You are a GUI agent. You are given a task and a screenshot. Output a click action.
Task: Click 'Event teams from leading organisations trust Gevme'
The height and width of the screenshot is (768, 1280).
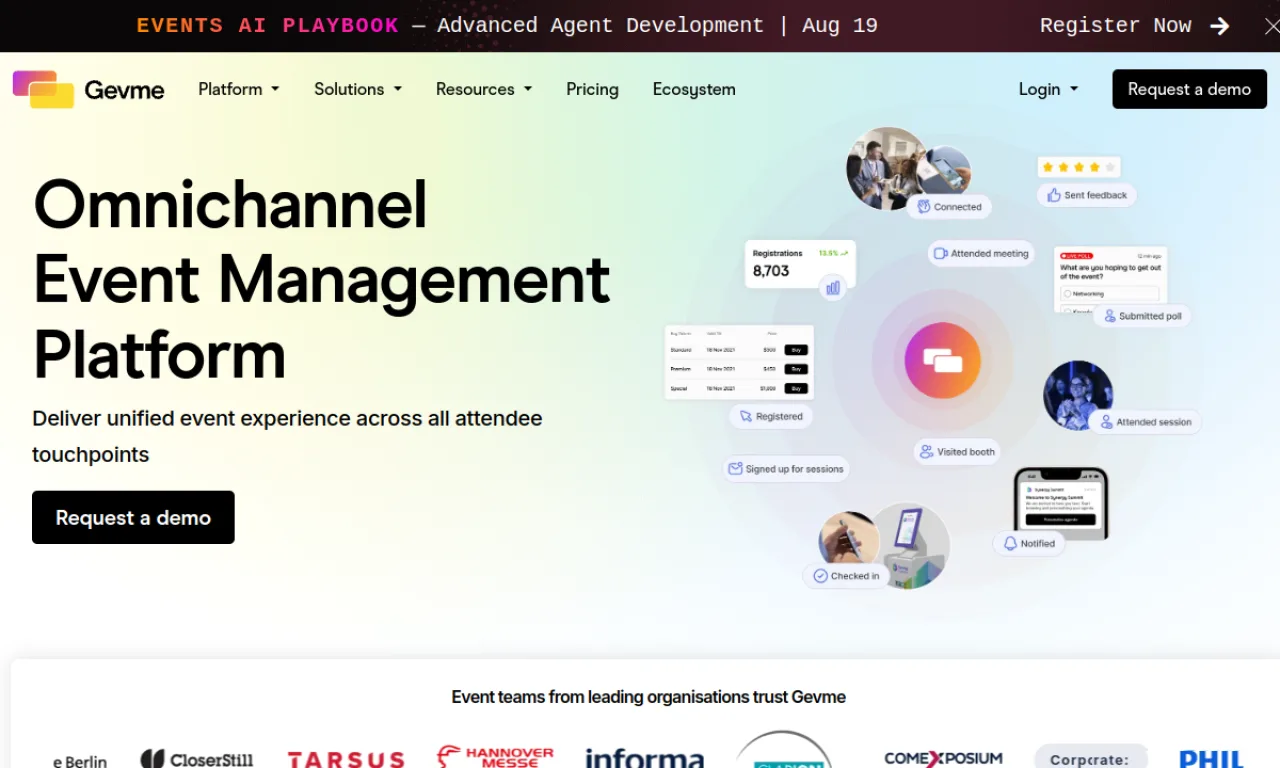[x=648, y=697]
